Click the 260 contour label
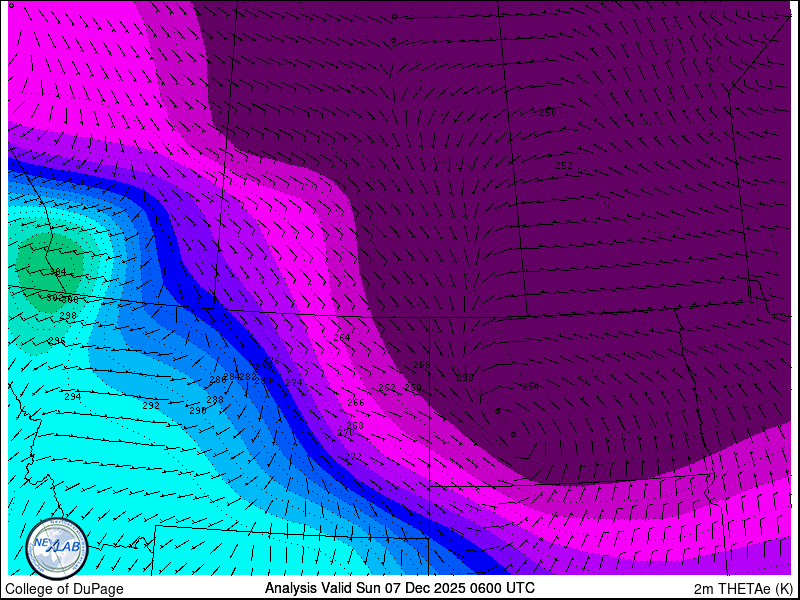This screenshot has height=600, width=800. (x=413, y=388)
